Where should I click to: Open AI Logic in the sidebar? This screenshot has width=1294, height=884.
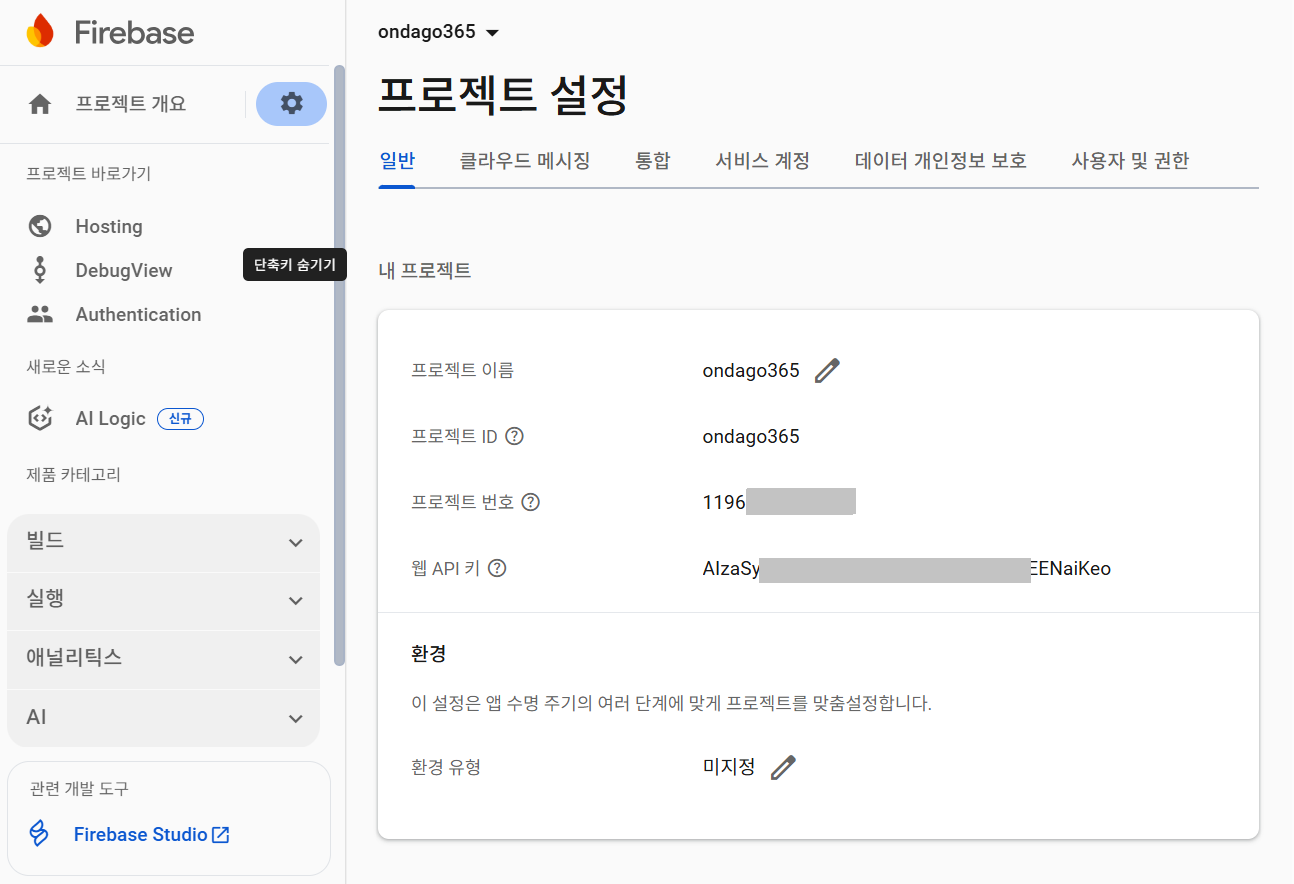coord(110,418)
